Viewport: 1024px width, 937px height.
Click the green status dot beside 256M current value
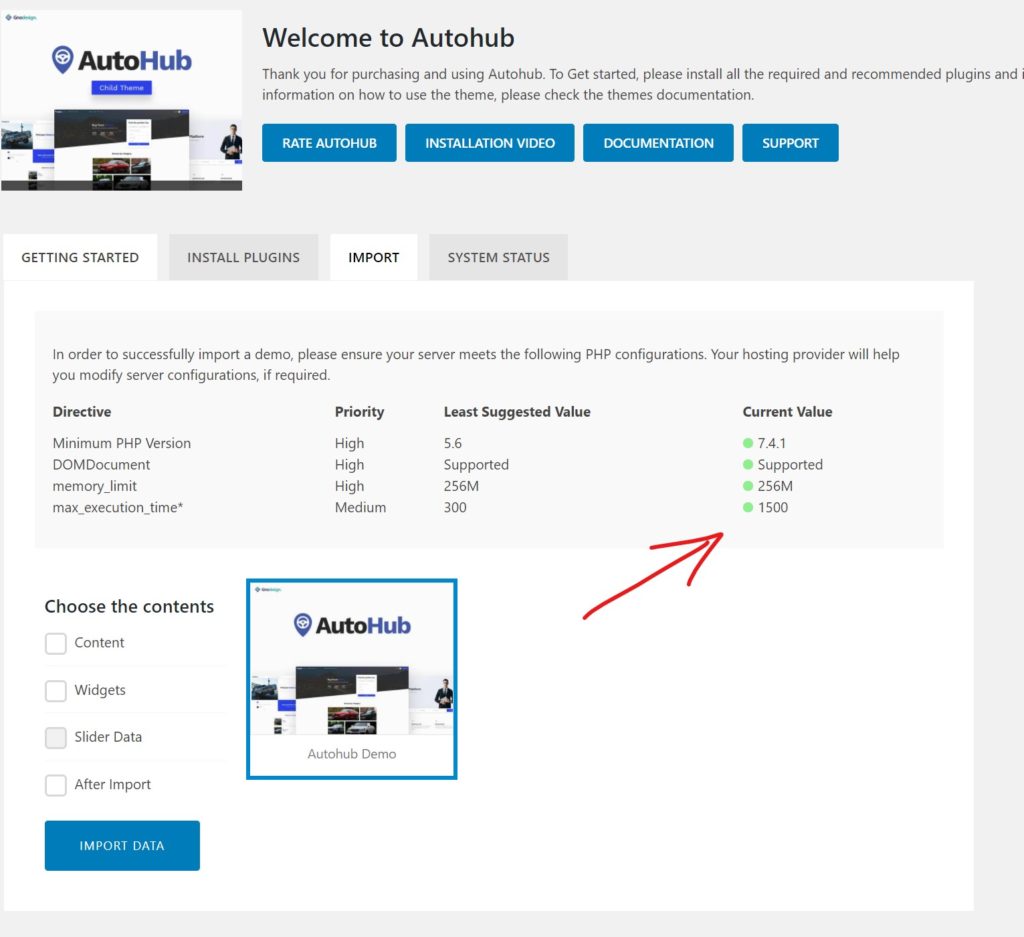point(748,486)
